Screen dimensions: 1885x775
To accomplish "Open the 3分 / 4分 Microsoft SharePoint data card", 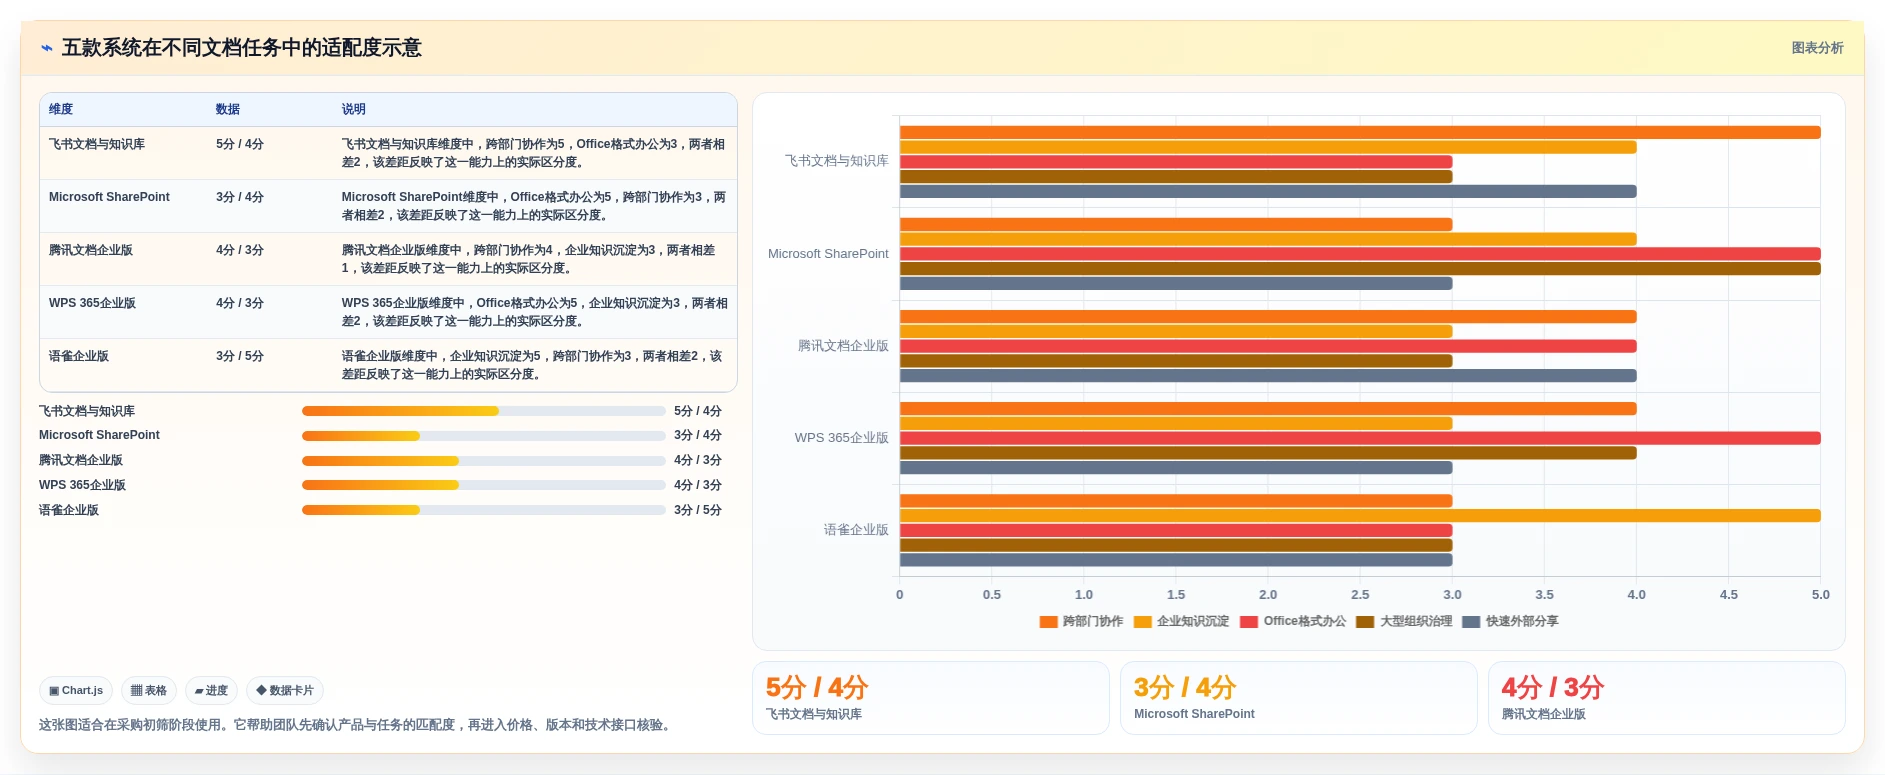I will (1299, 698).
